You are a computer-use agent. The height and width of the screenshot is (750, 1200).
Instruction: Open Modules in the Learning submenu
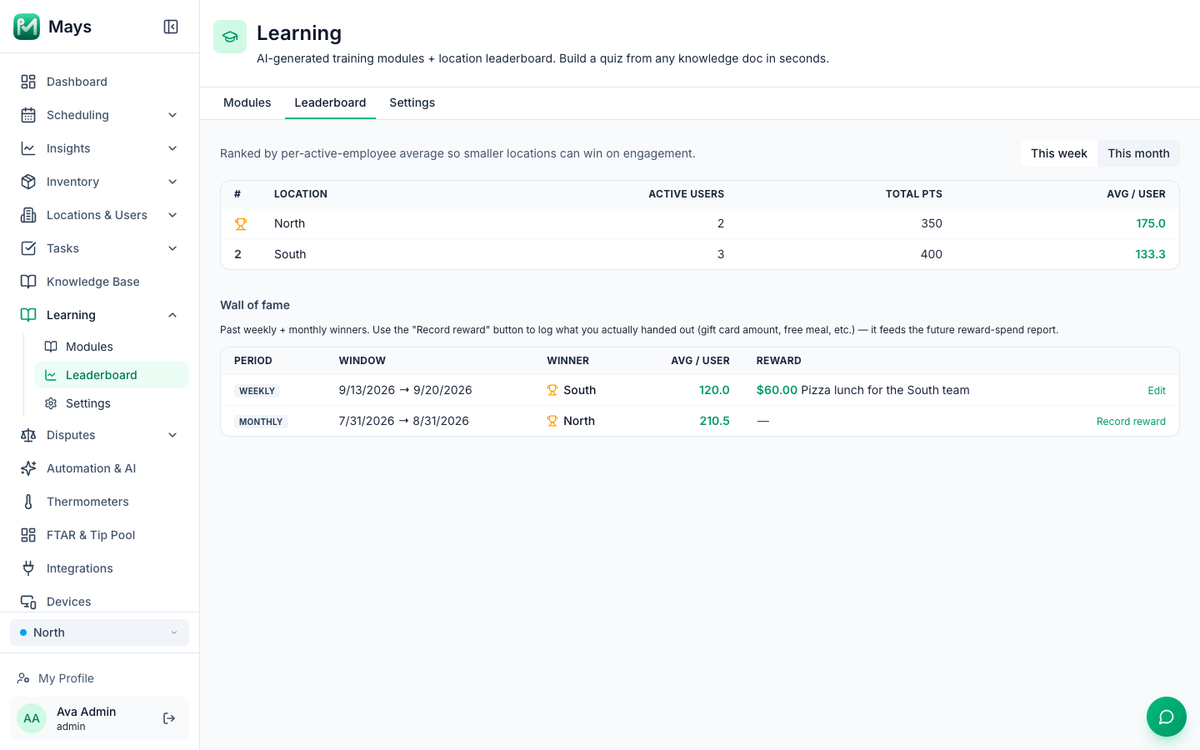[x=111, y=347]
